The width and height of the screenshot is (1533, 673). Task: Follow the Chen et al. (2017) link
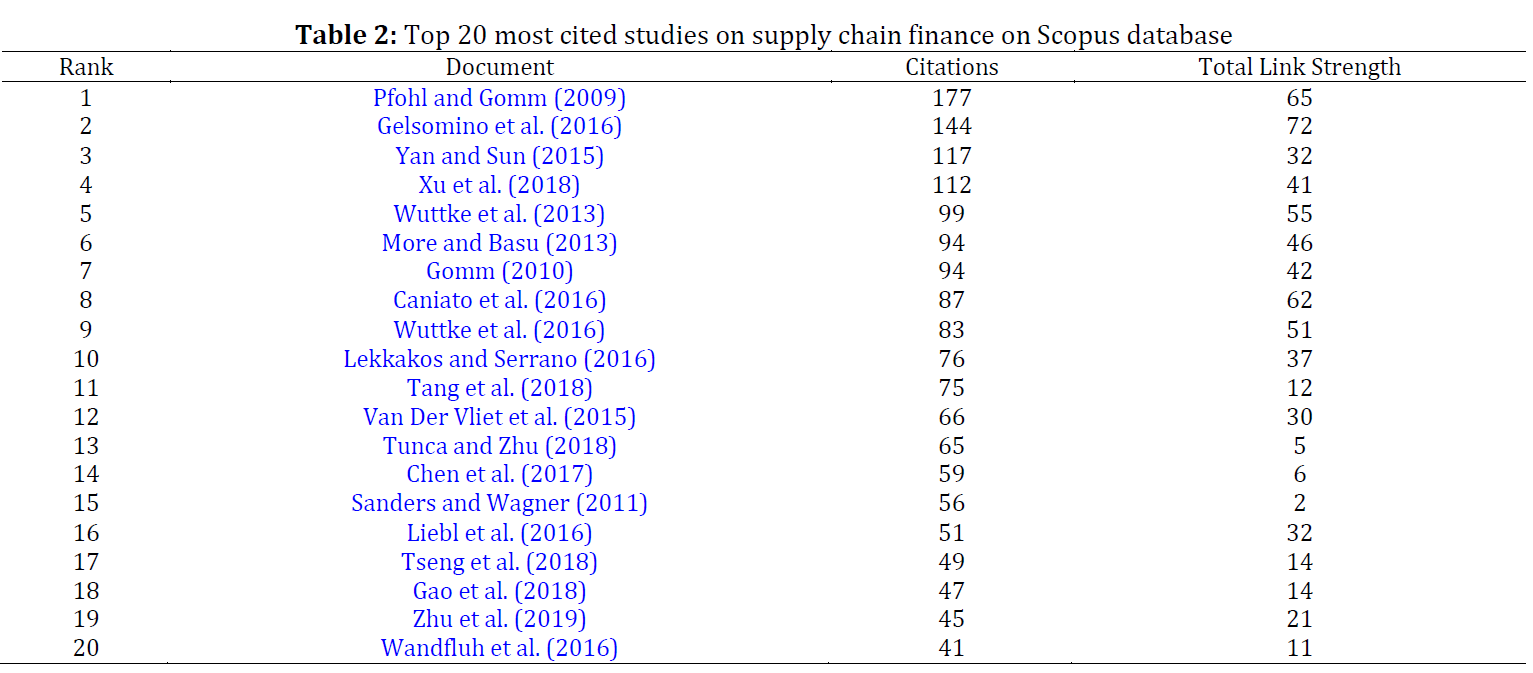(x=499, y=474)
